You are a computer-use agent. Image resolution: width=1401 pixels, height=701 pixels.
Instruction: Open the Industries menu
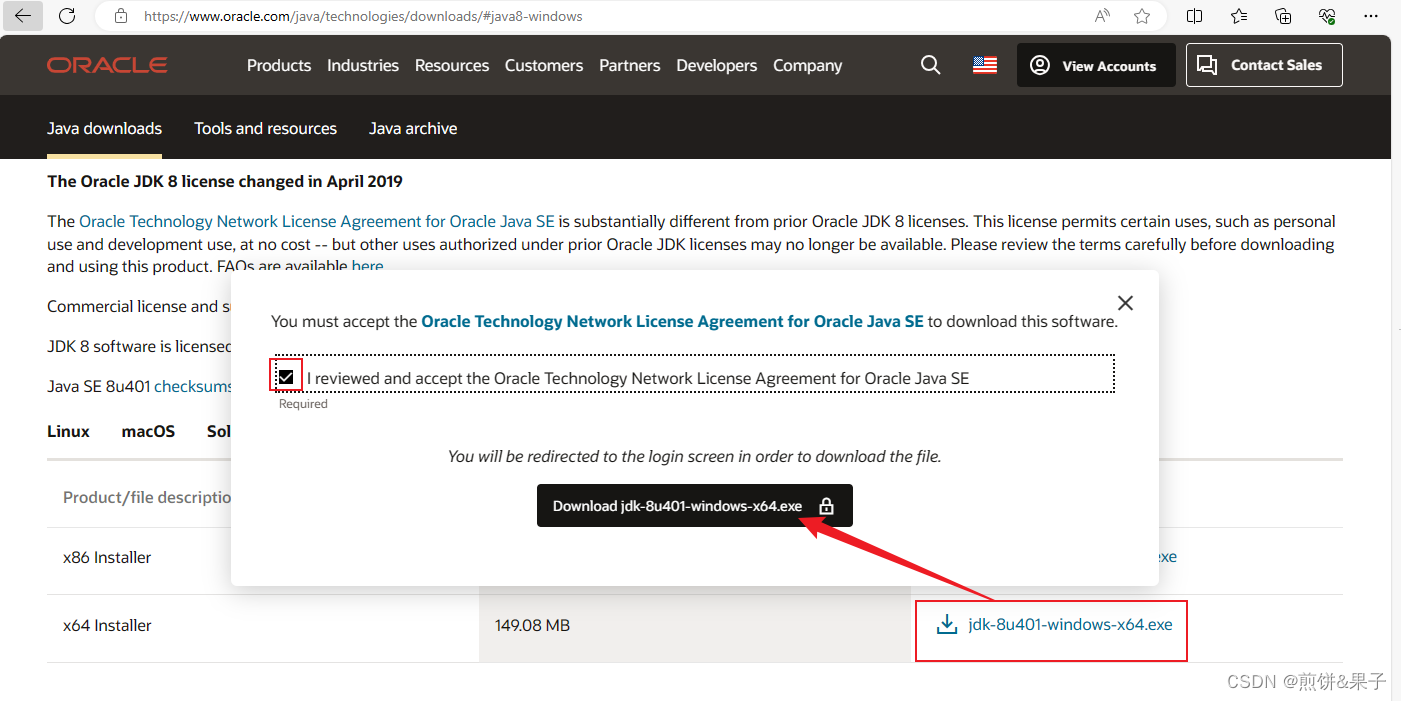363,65
